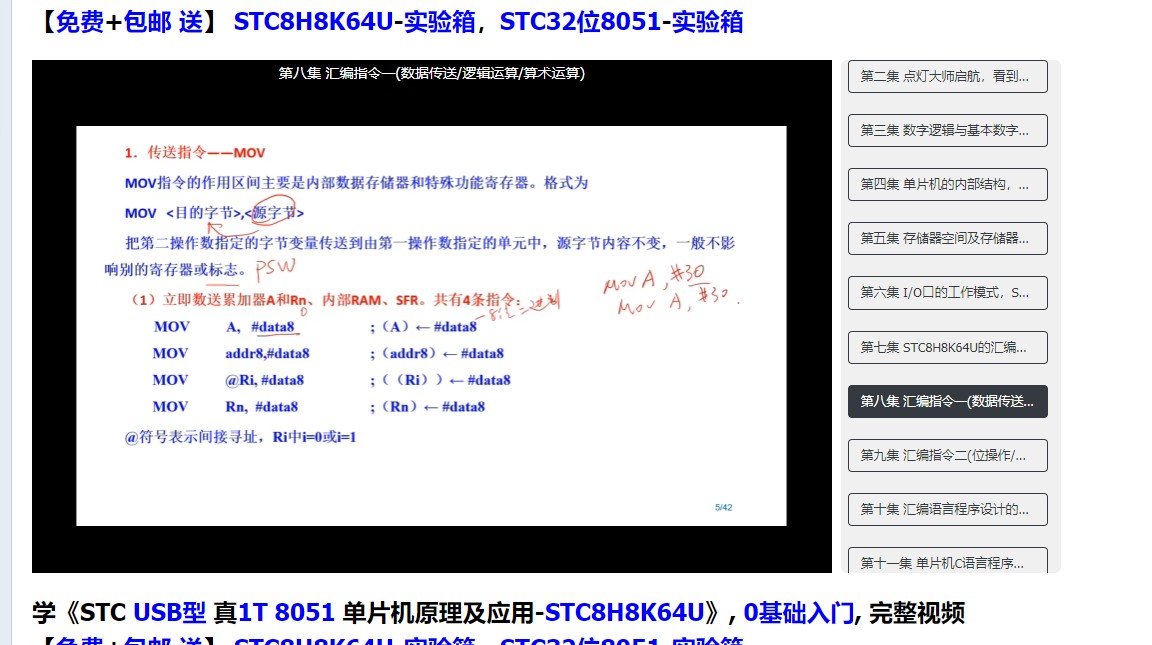Click slide page number 5/42
The width and height of the screenshot is (1152, 645).
pos(724,508)
